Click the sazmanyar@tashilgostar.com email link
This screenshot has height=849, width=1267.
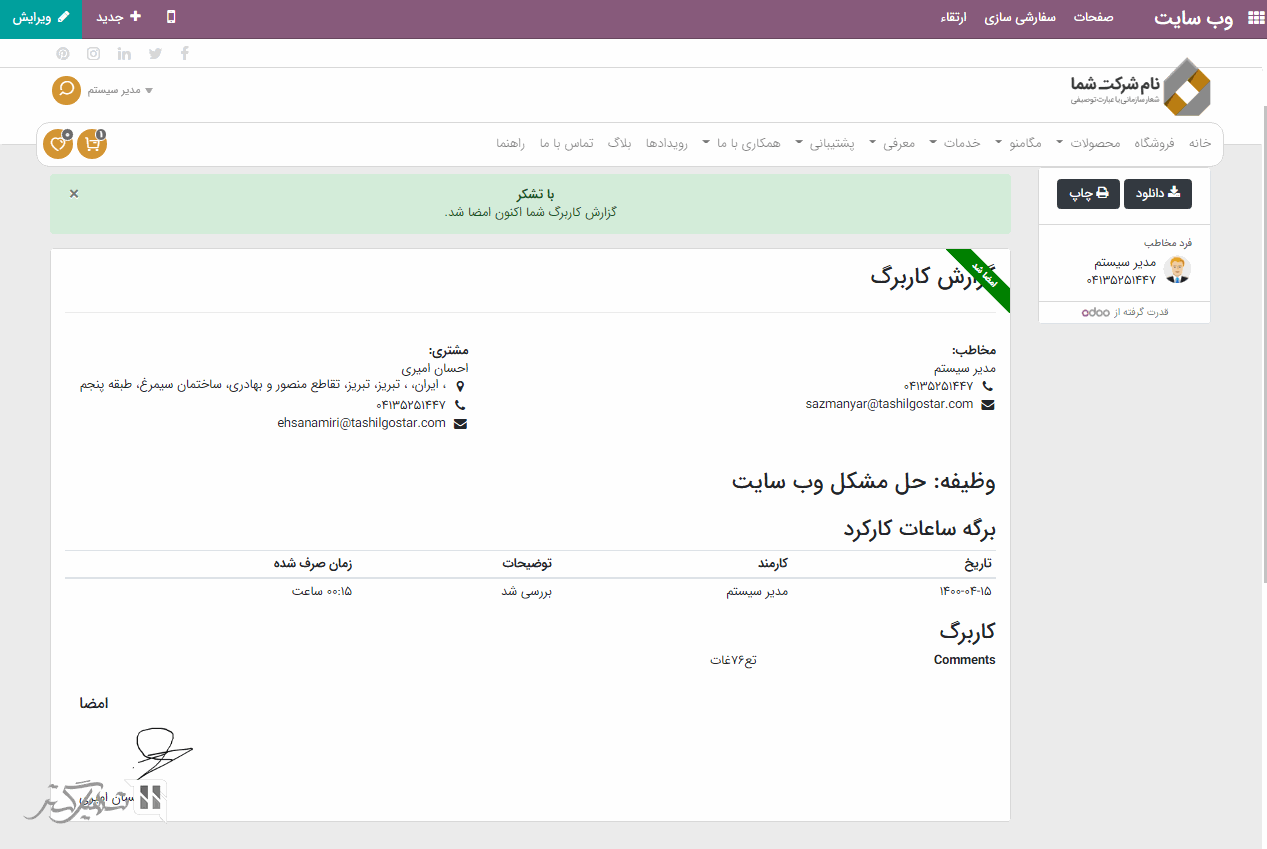889,404
